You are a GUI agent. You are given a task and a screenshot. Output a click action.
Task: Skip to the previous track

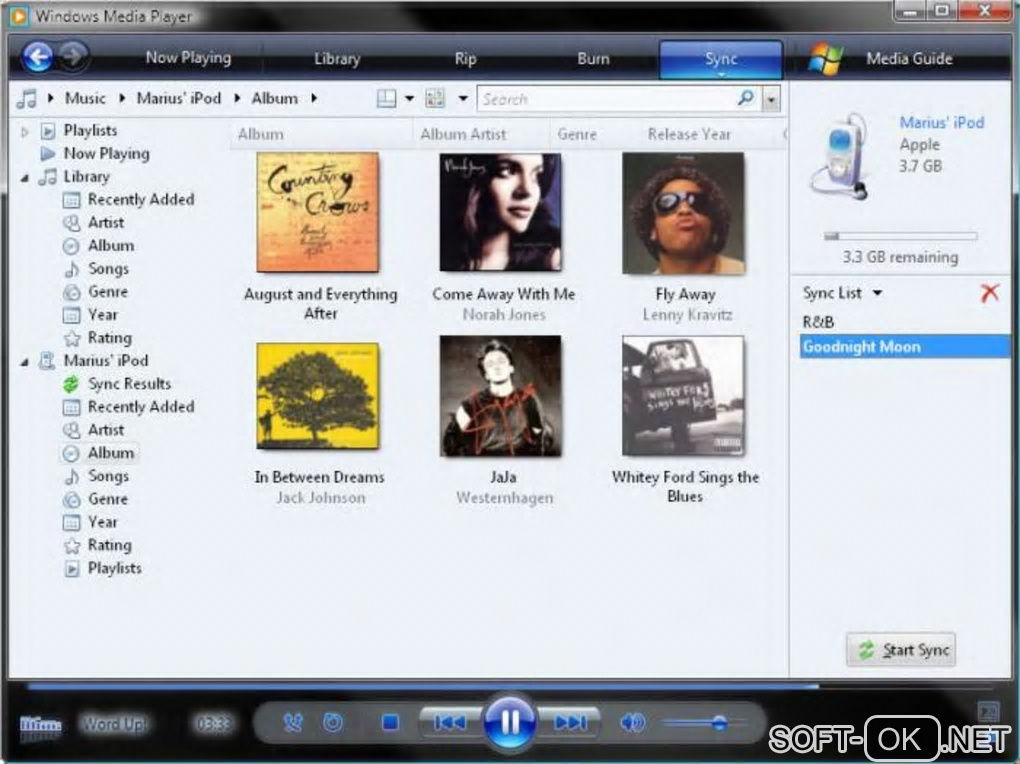[x=450, y=722]
